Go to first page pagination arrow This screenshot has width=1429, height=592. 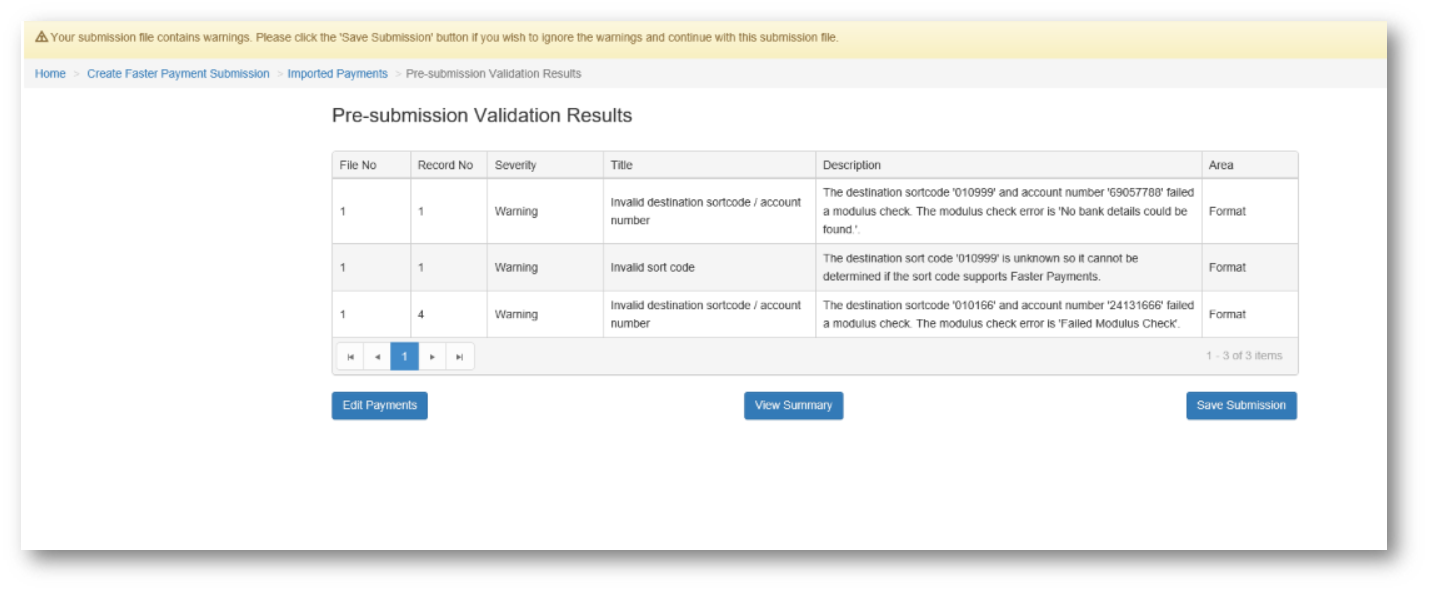tap(350, 357)
